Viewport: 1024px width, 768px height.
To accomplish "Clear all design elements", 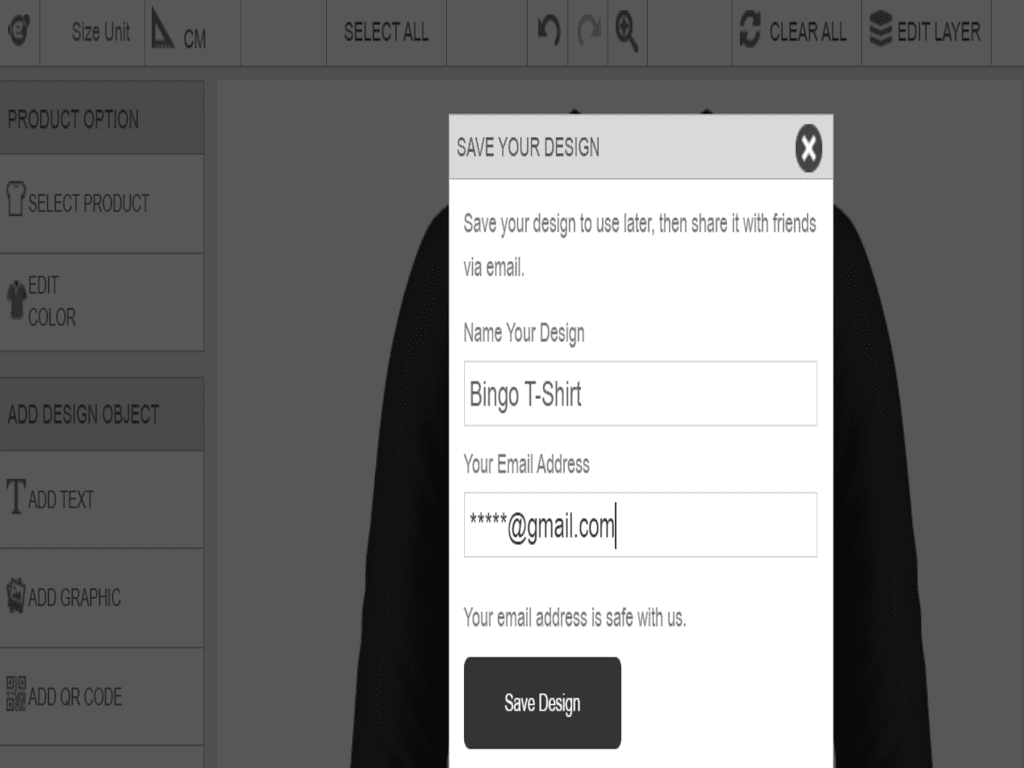I will [796, 31].
